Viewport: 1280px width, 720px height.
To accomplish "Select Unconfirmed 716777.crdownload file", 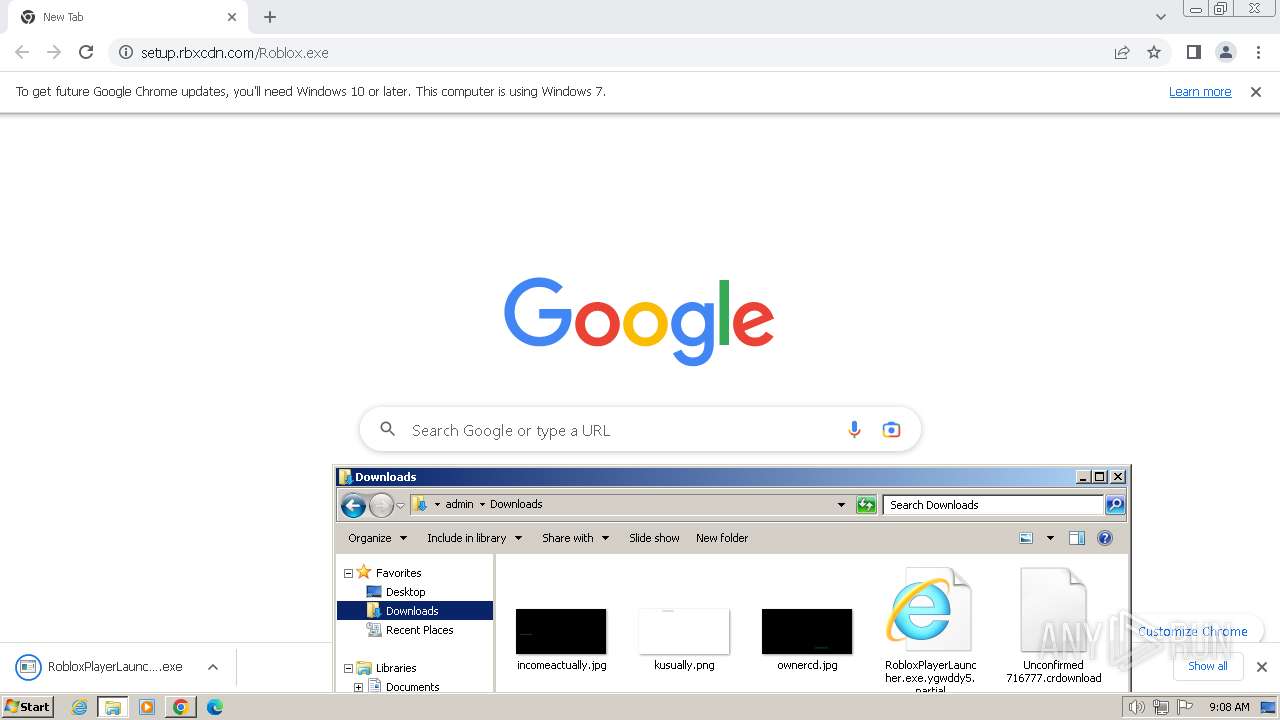I will pos(1053,626).
